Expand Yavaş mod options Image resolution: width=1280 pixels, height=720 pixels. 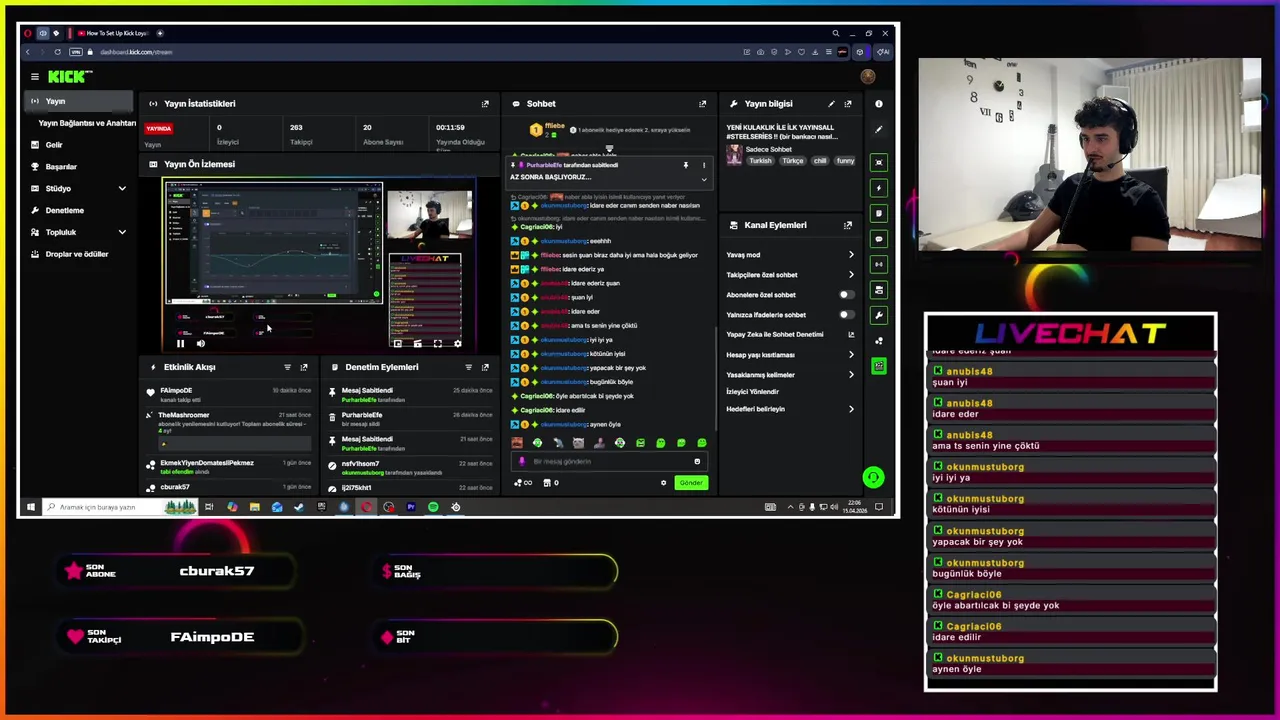coord(851,255)
